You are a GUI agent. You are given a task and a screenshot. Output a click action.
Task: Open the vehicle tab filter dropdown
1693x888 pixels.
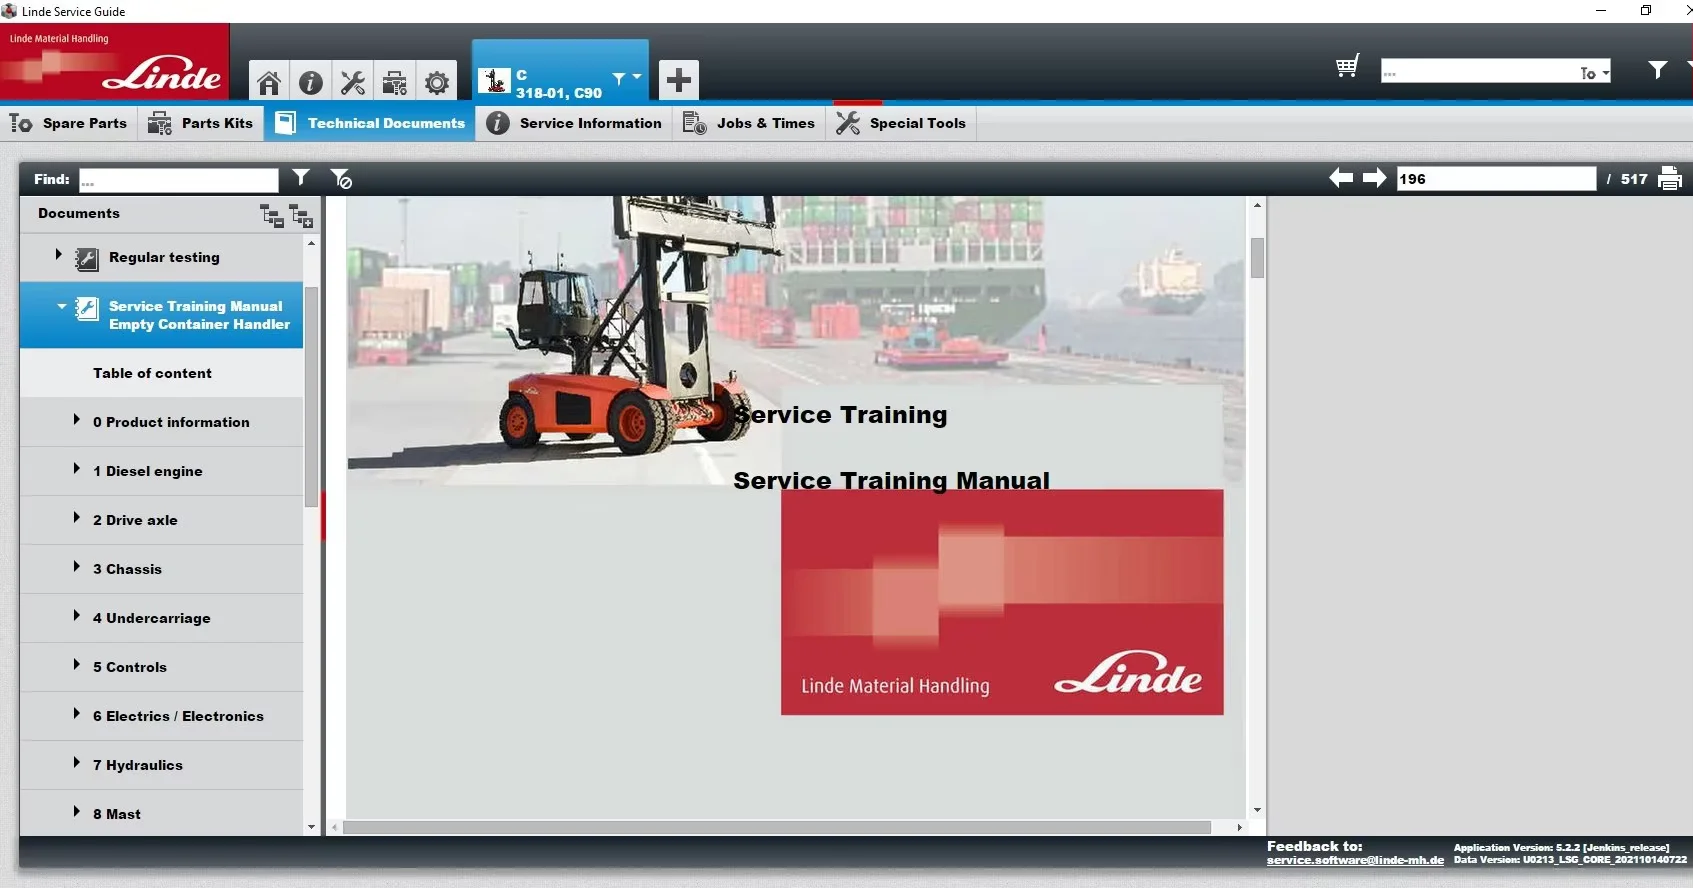(627, 77)
